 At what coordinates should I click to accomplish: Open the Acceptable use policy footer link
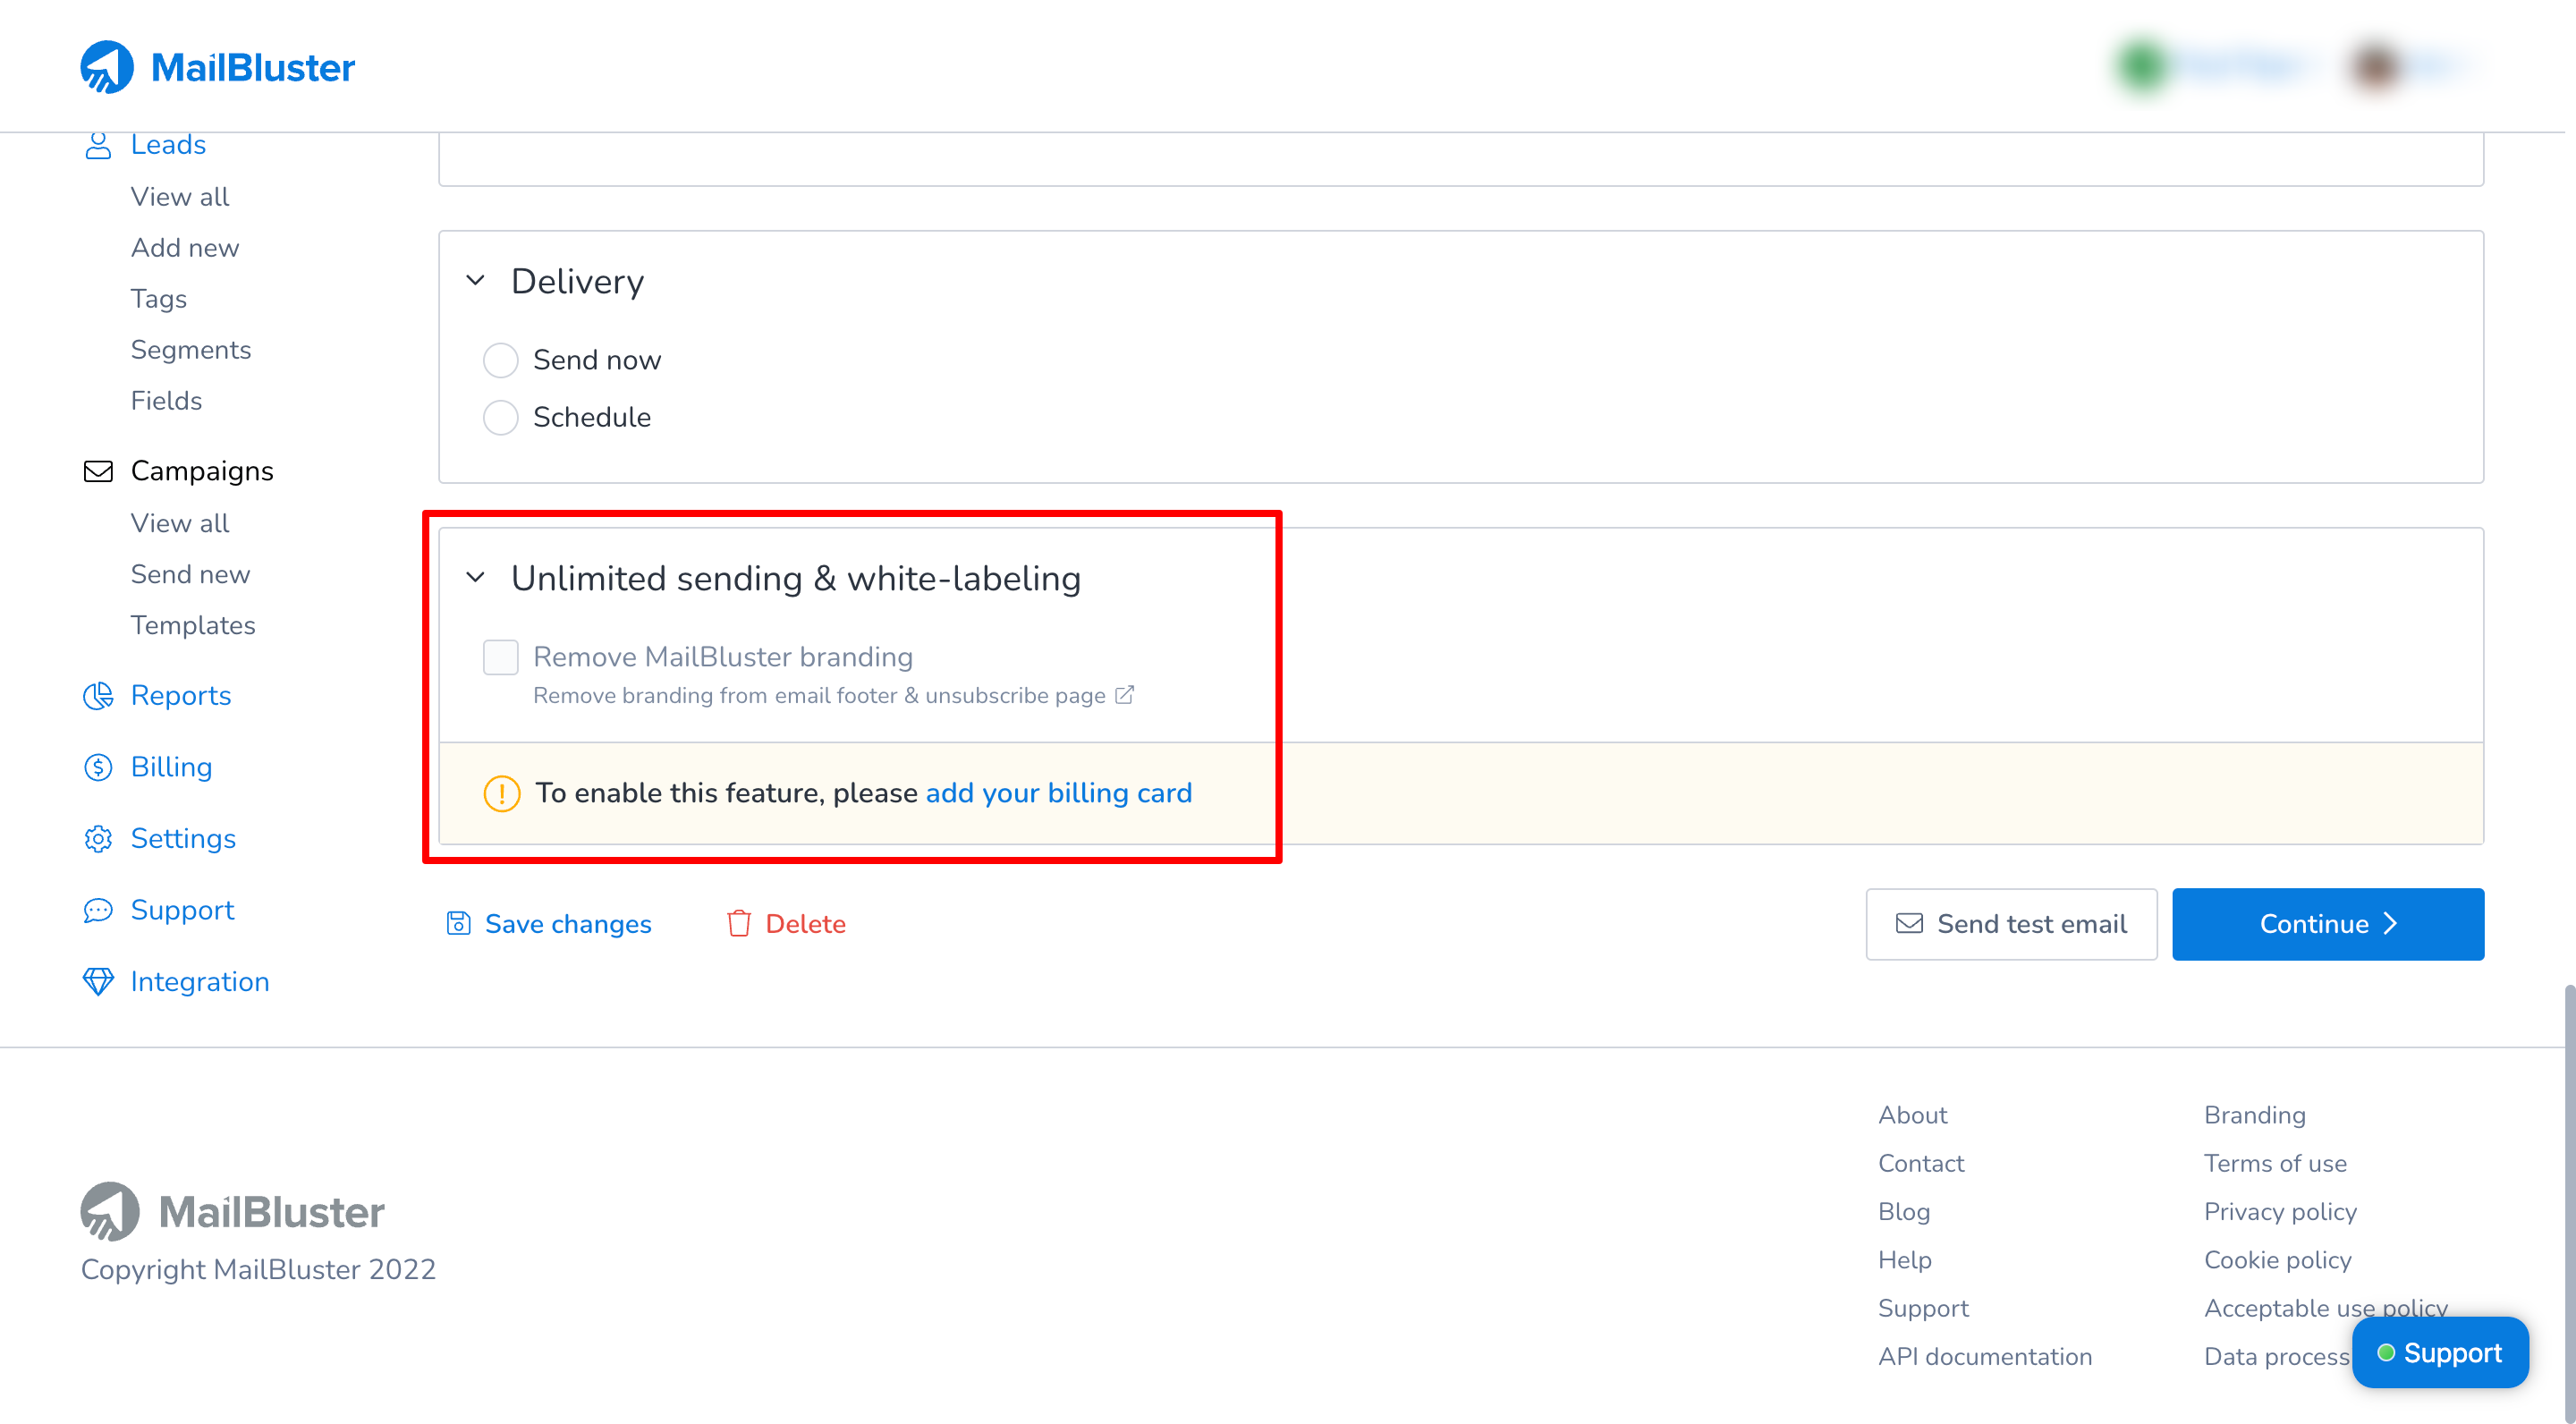[x=2326, y=1308]
